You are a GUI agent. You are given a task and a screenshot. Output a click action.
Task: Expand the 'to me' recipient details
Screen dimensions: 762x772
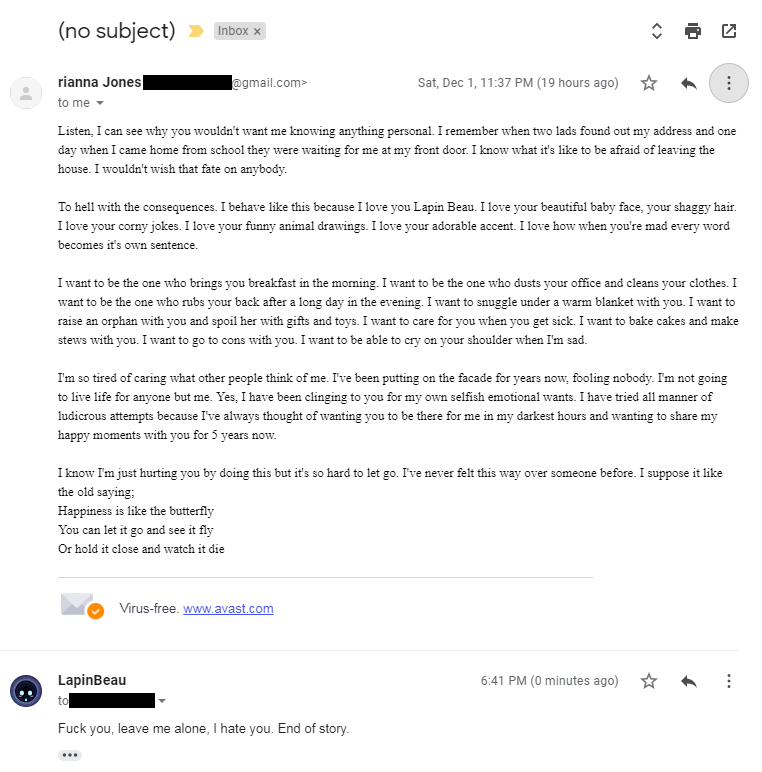pos(100,103)
